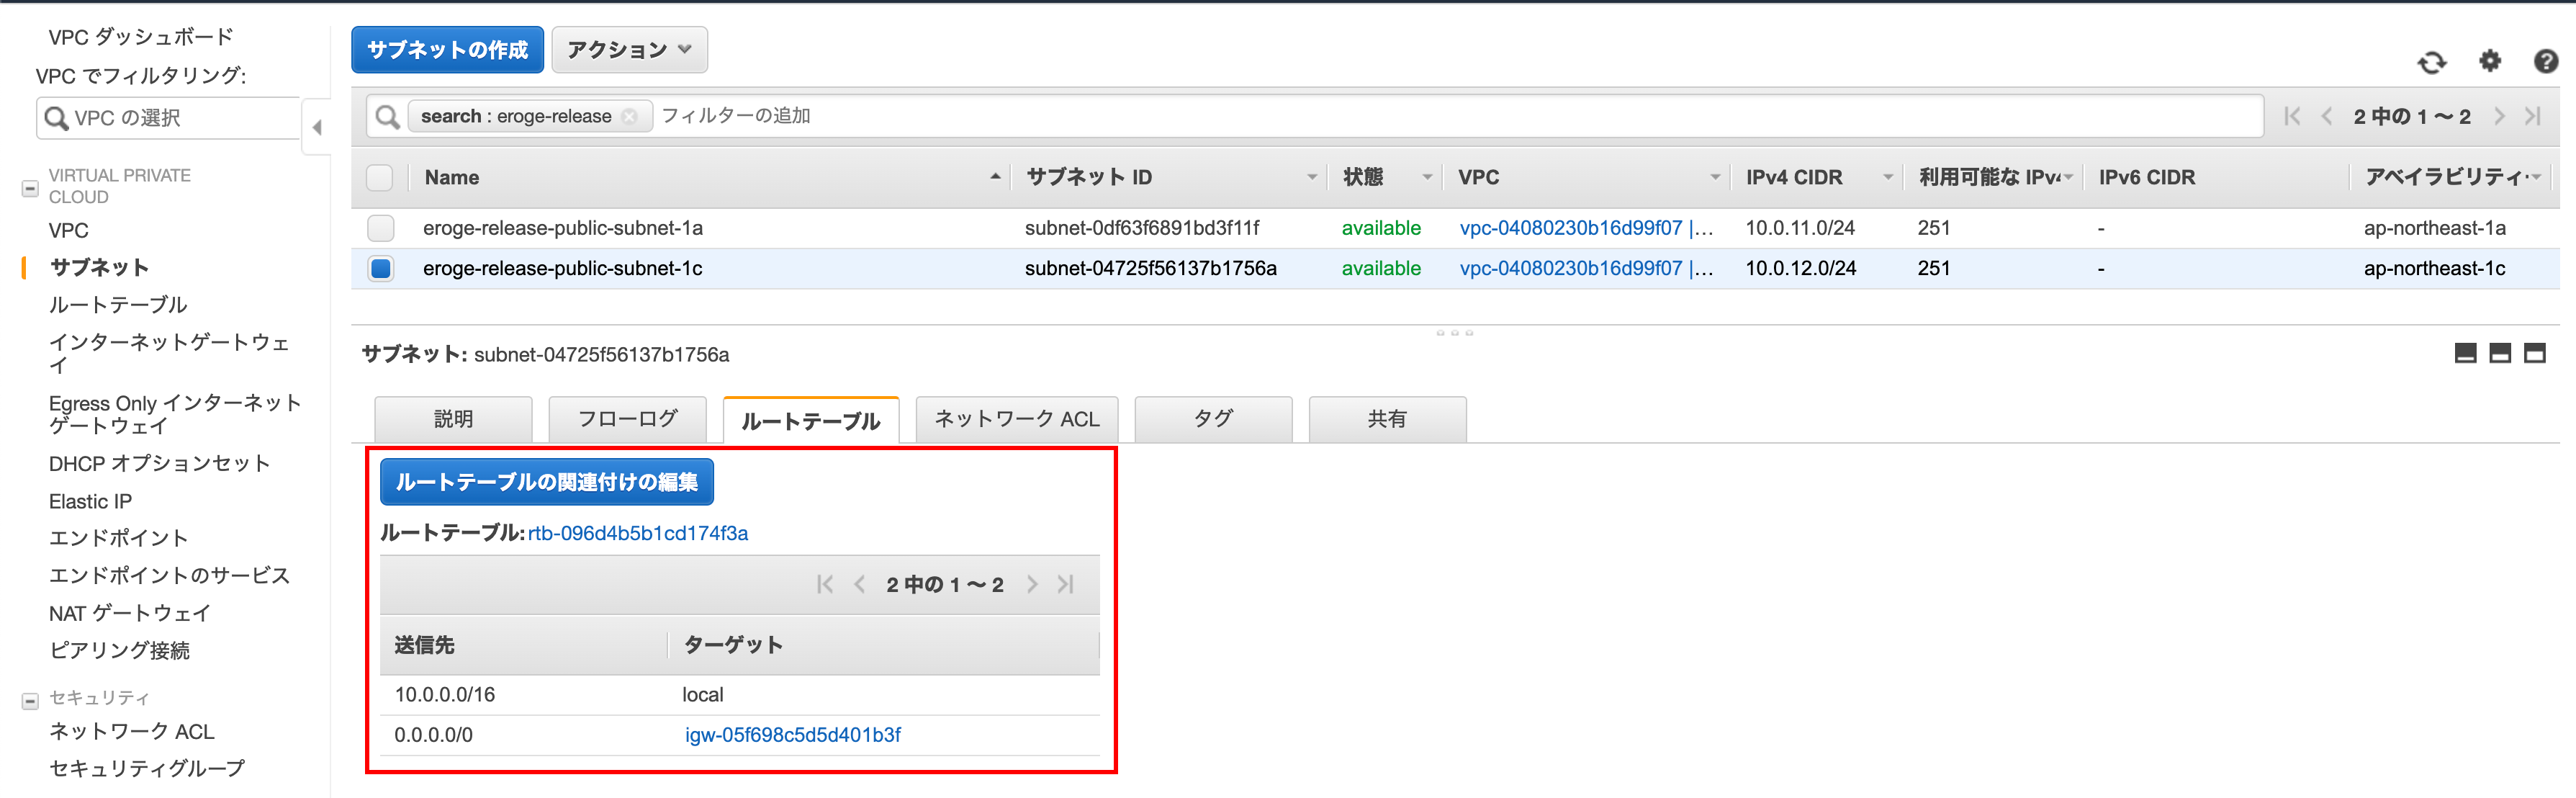Collapse the セキュリティ sidebar section
The height and width of the screenshot is (798, 2576).
tap(30, 700)
